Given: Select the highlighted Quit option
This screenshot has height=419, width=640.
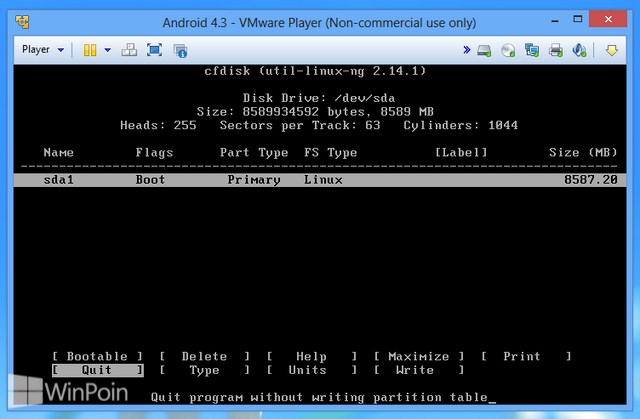Looking at the screenshot, I should [x=98, y=370].
